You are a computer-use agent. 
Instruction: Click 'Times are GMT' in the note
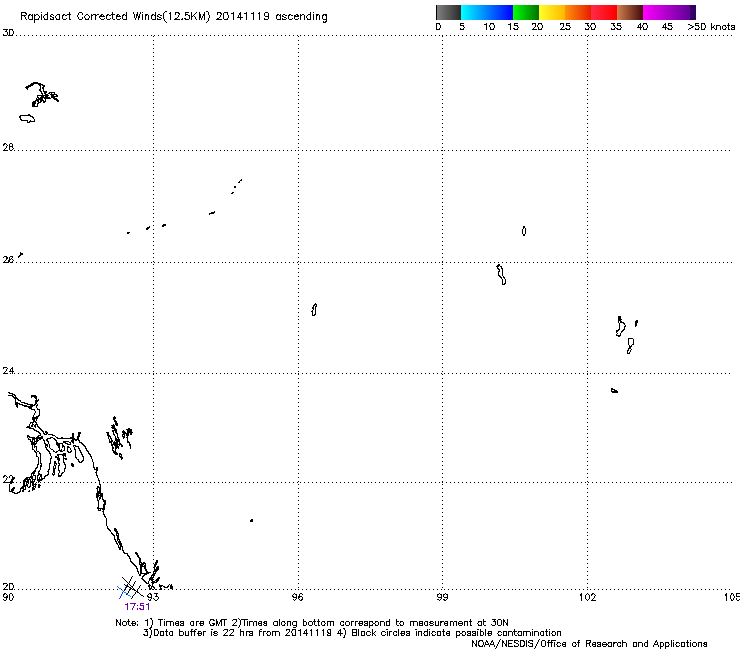click(x=193, y=623)
